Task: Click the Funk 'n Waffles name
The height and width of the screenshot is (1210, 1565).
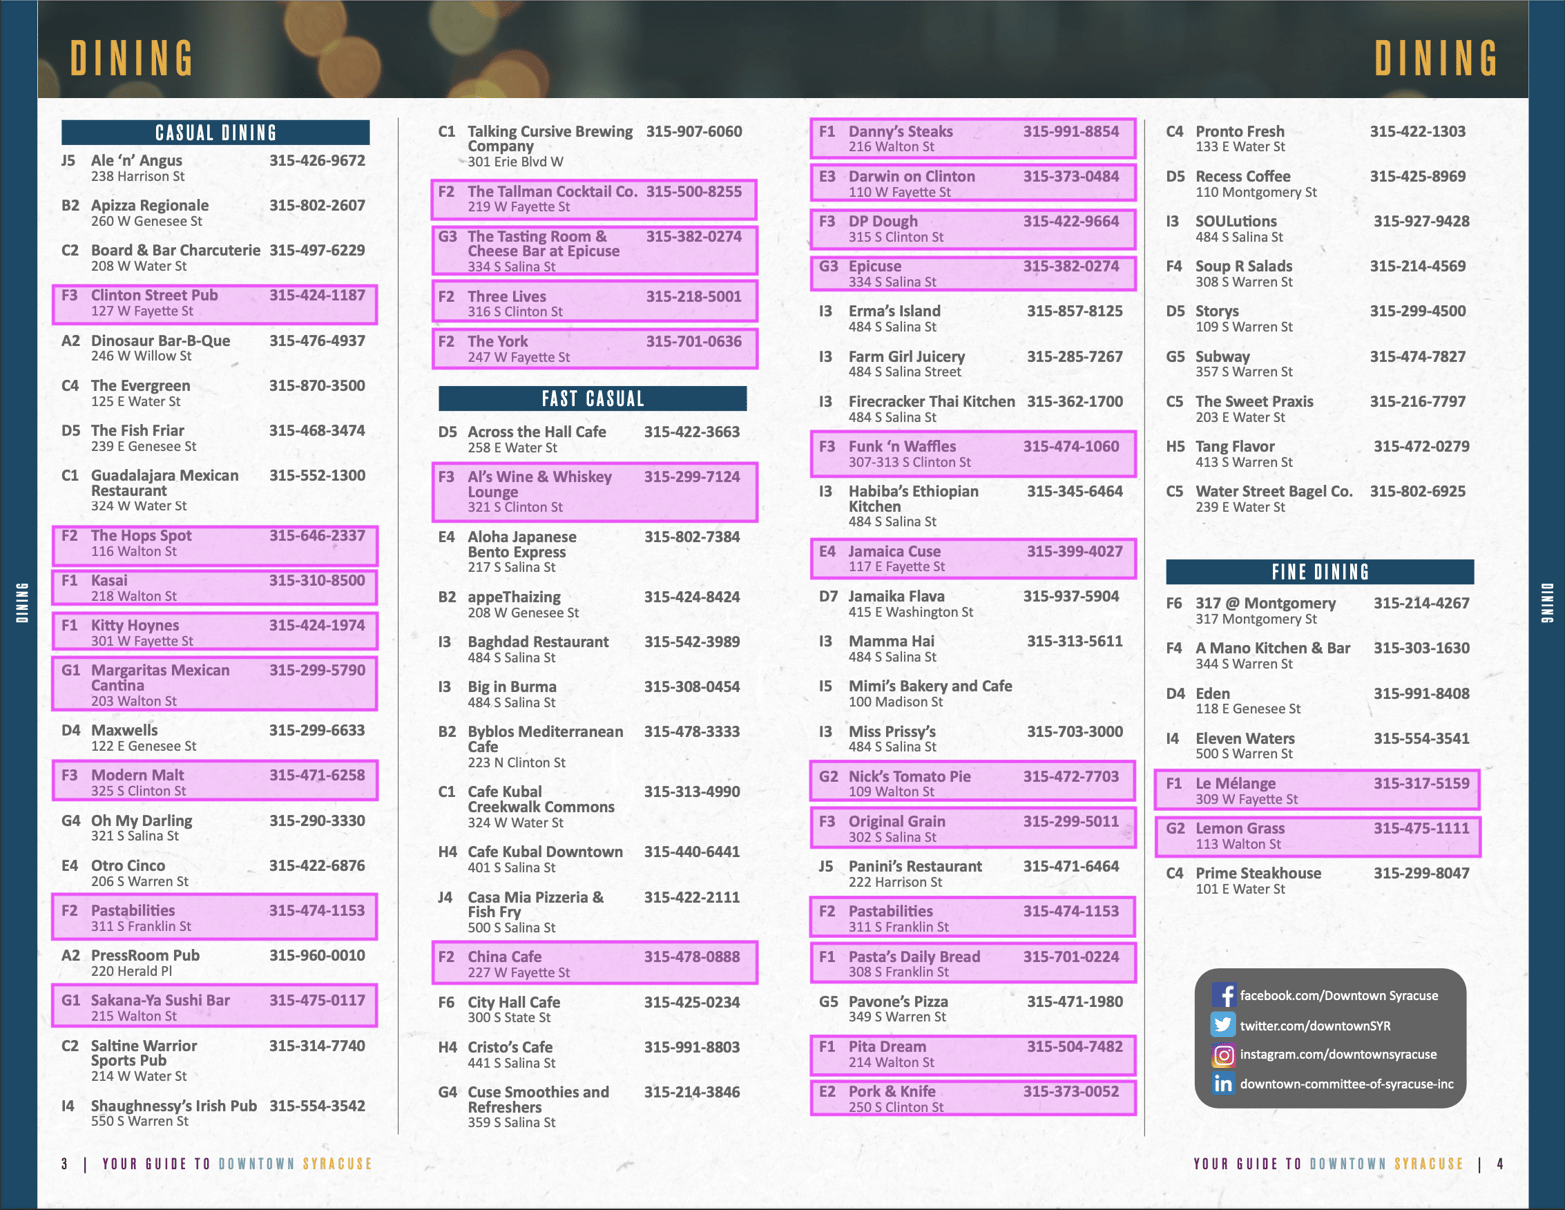Action: pos(902,446)
